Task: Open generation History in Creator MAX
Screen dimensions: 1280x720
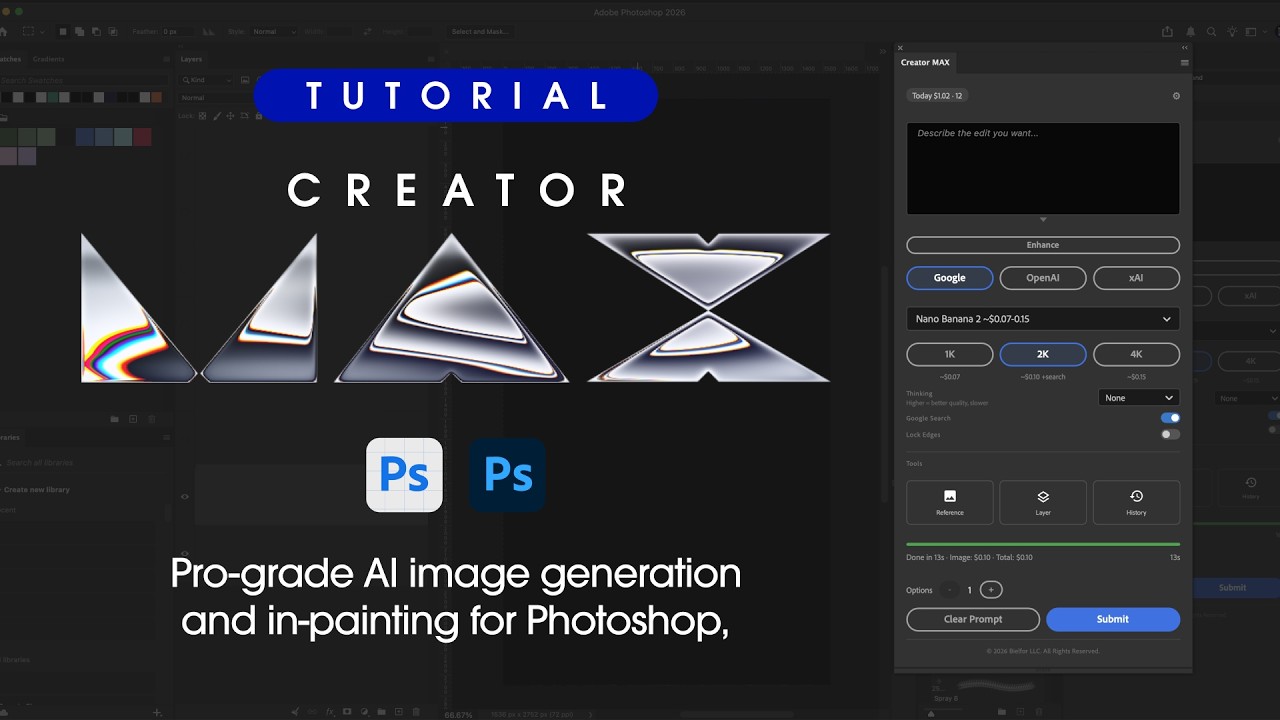Action: click(1136, 502)
